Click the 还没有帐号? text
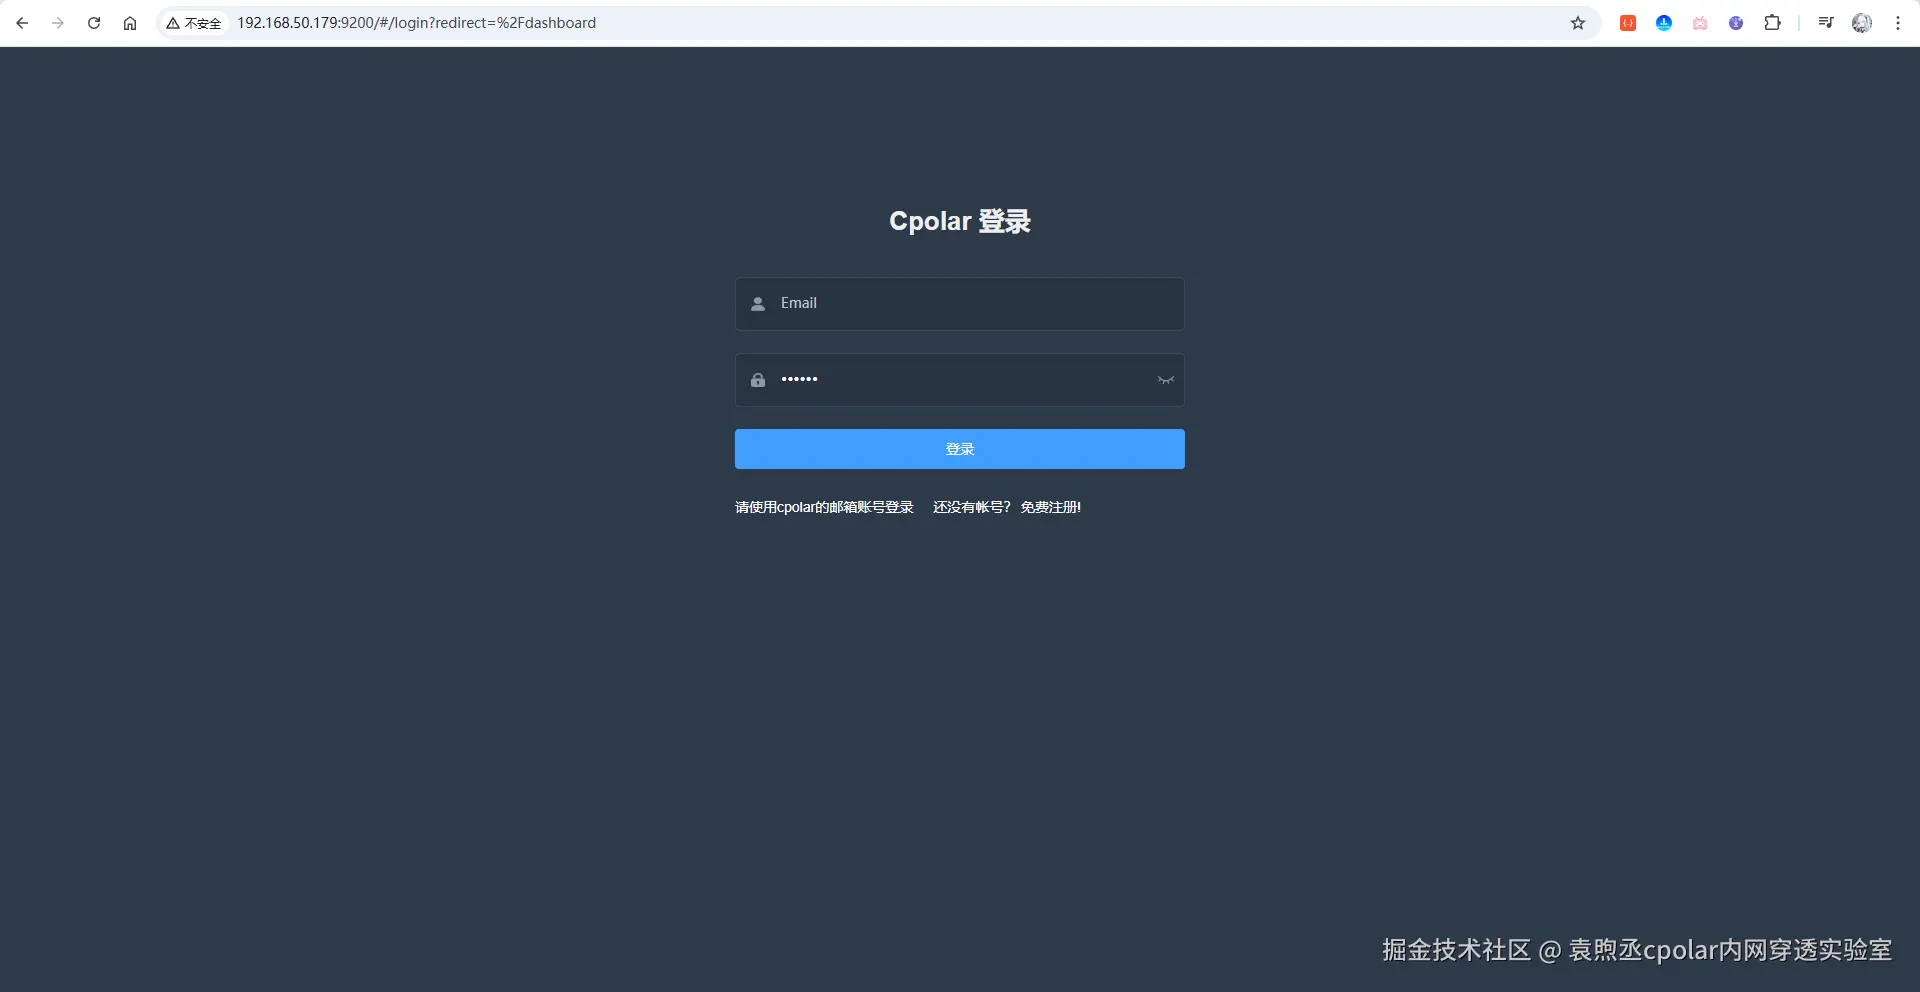 (x=972, y=507)
